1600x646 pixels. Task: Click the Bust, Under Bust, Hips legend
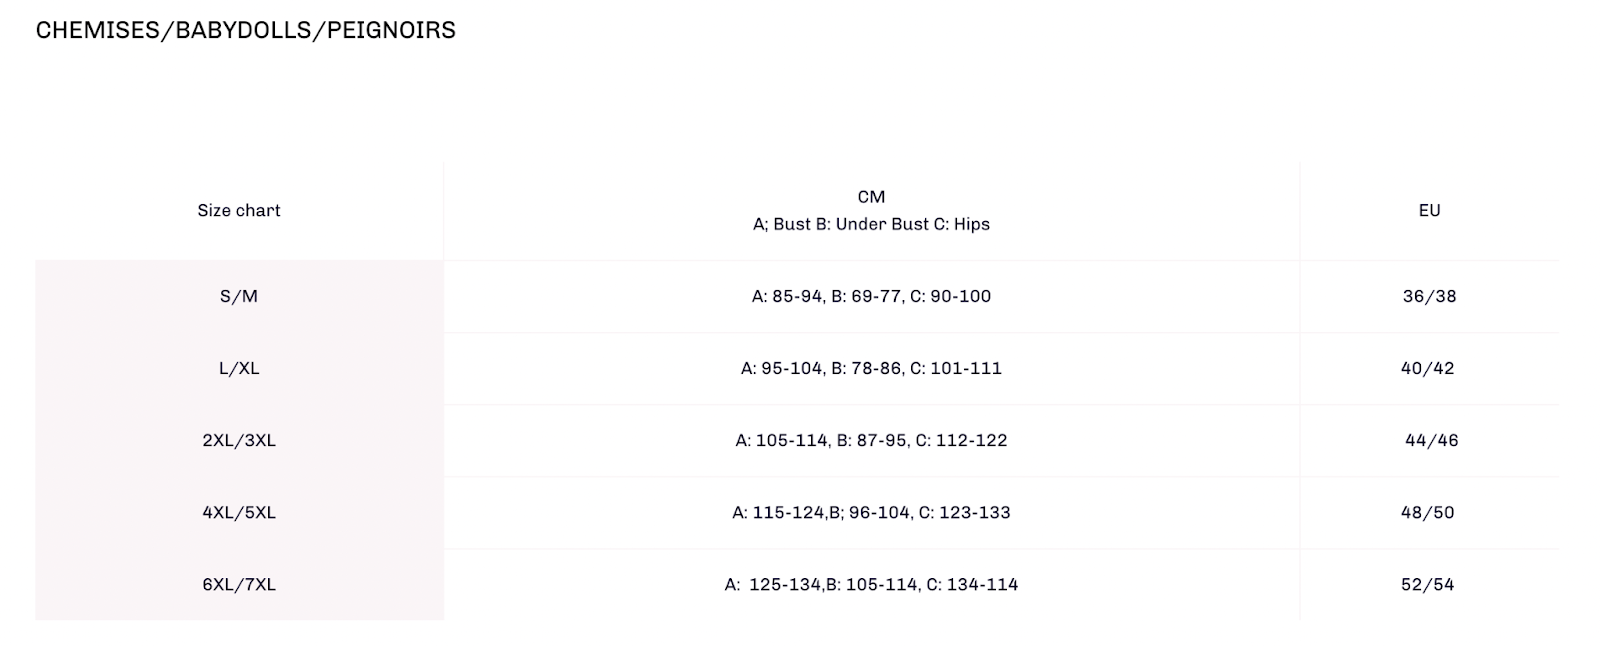pyautogui.click(x=871, y=224)
